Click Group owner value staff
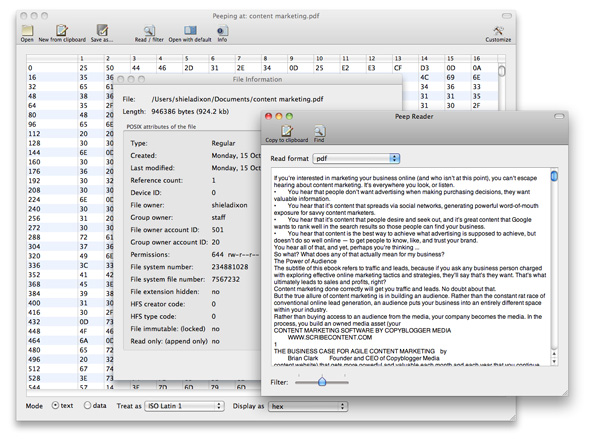This screenshot has width=590, height=439. (x=218, y=217)
